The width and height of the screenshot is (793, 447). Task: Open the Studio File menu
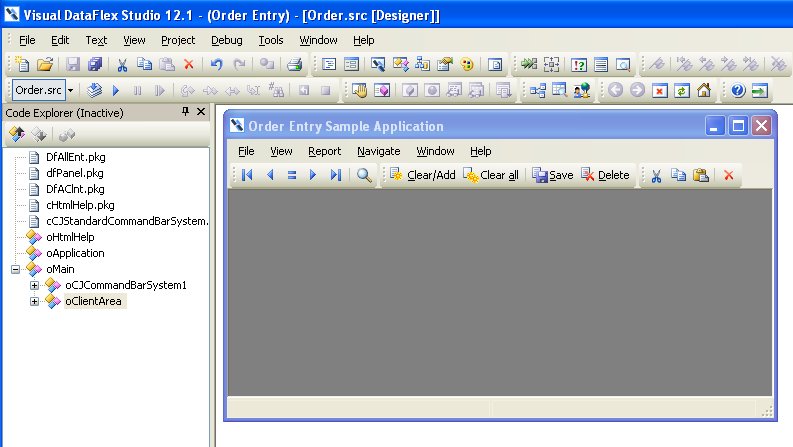click(27, 40)
